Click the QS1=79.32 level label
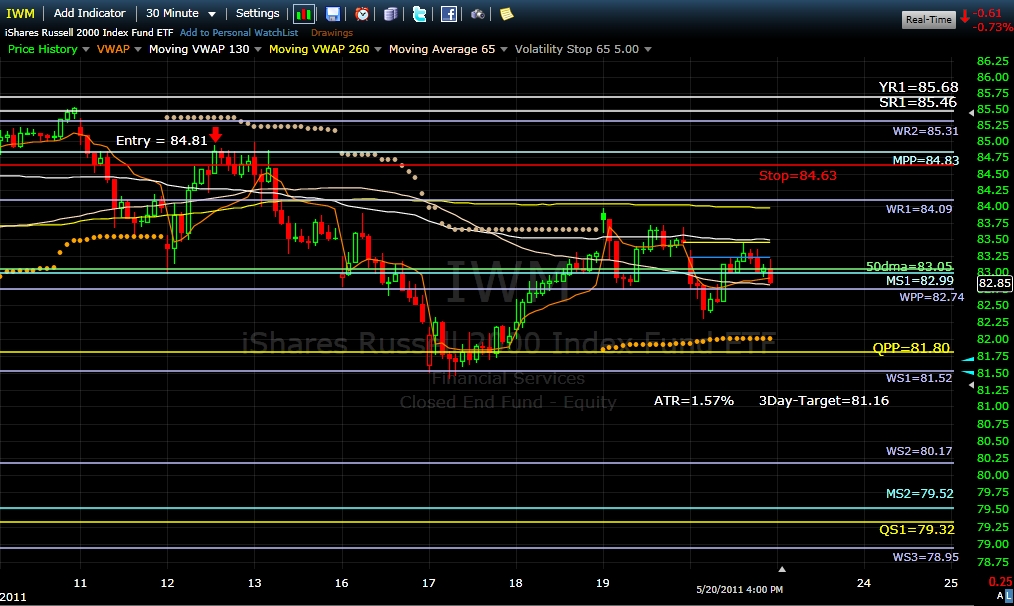Screen dimensions: 1014x606 tap(916, 529)
